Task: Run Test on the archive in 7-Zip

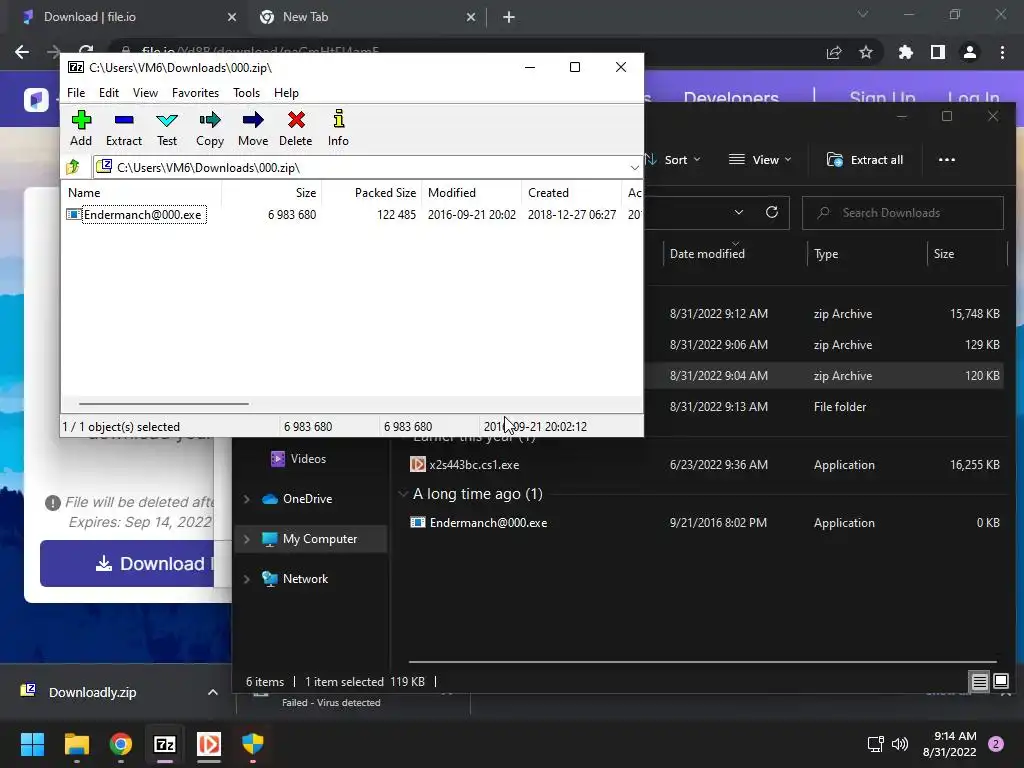Action: [x=167, y=129]
